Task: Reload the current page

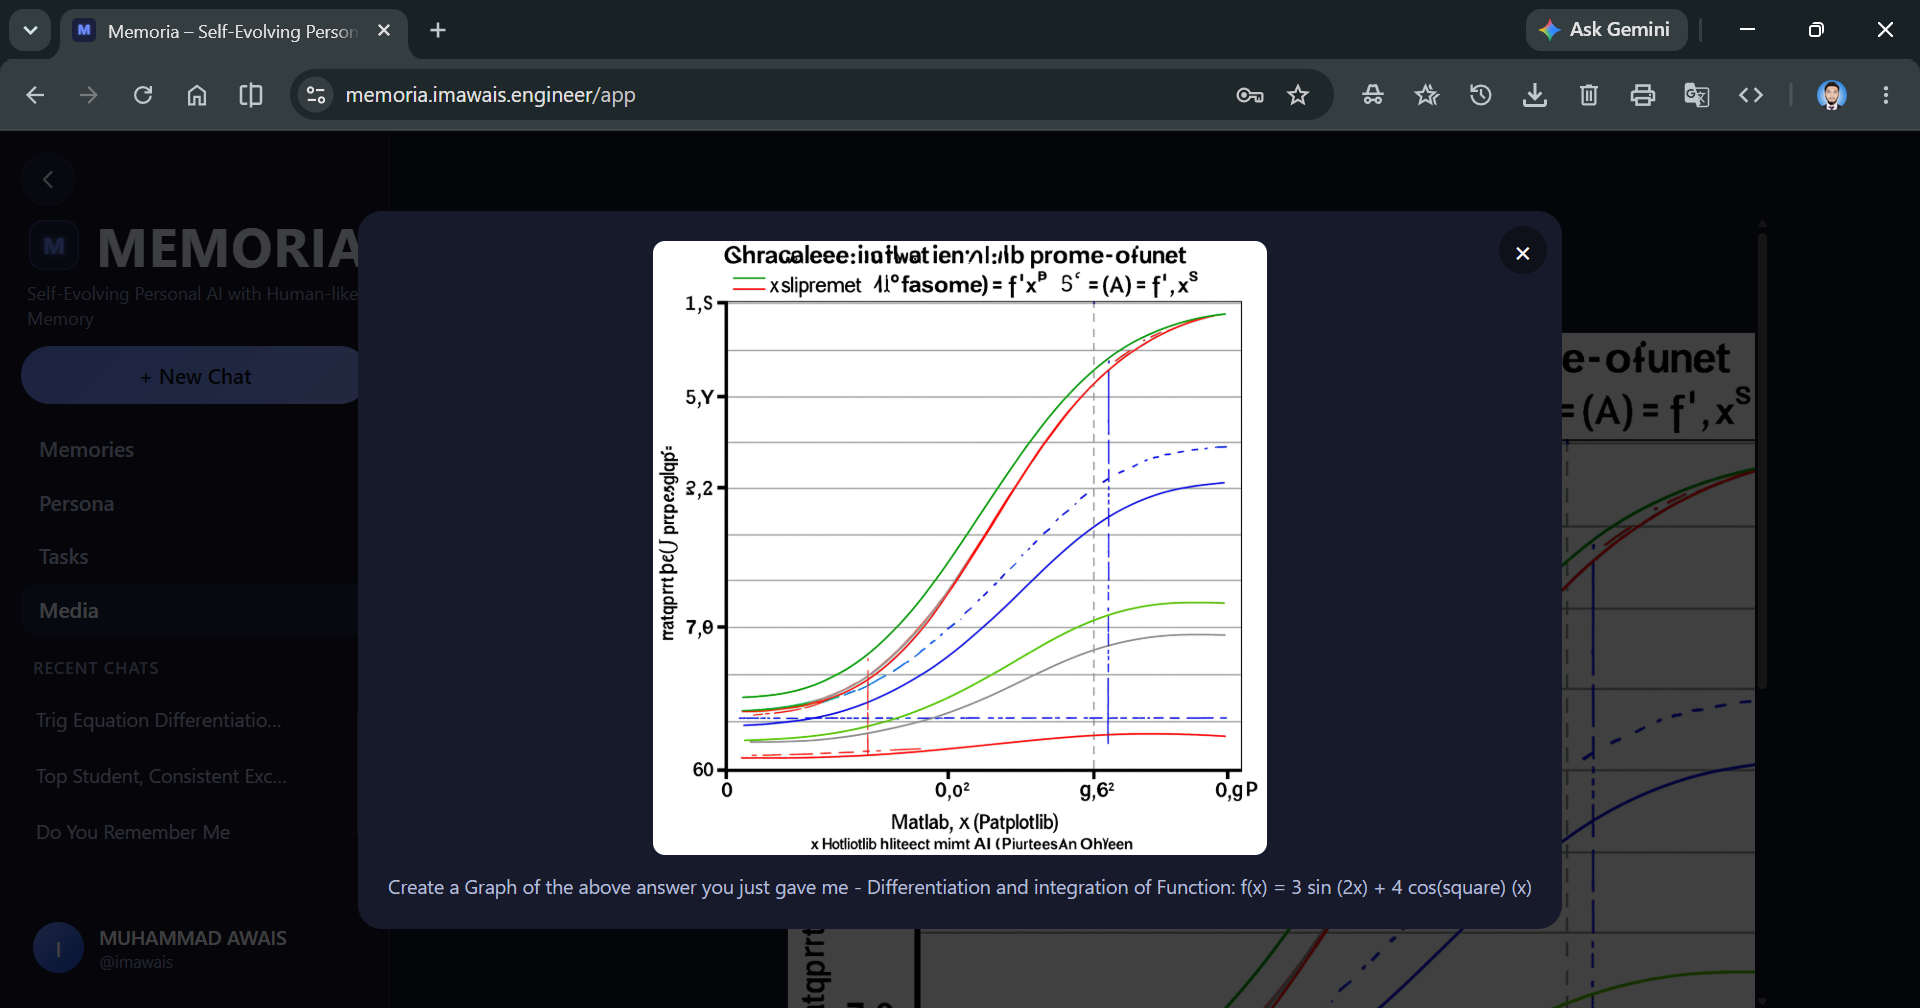Action: pos(143,95)
